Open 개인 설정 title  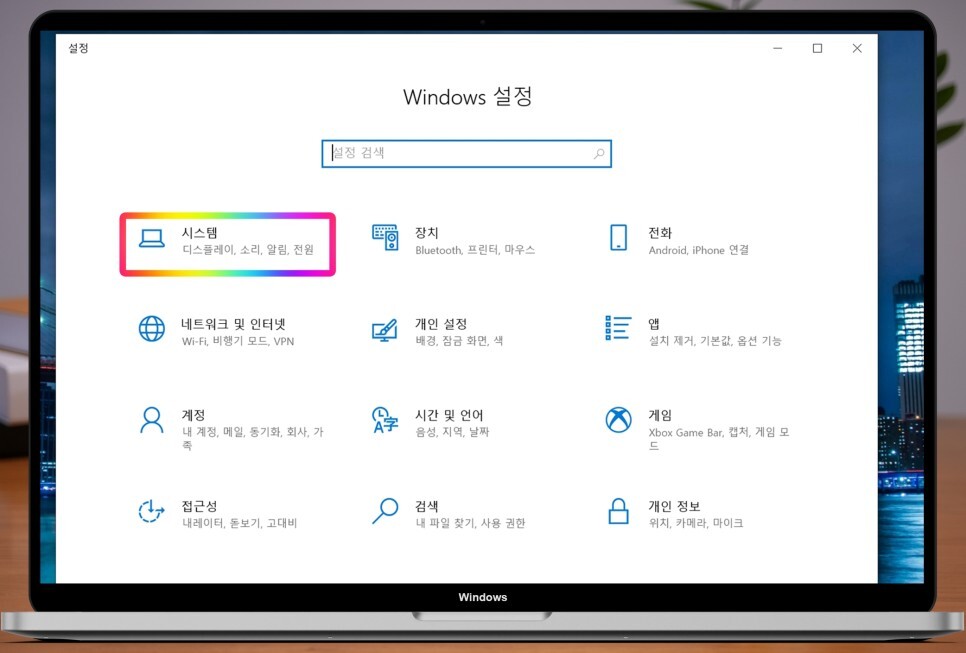[441, 323]
